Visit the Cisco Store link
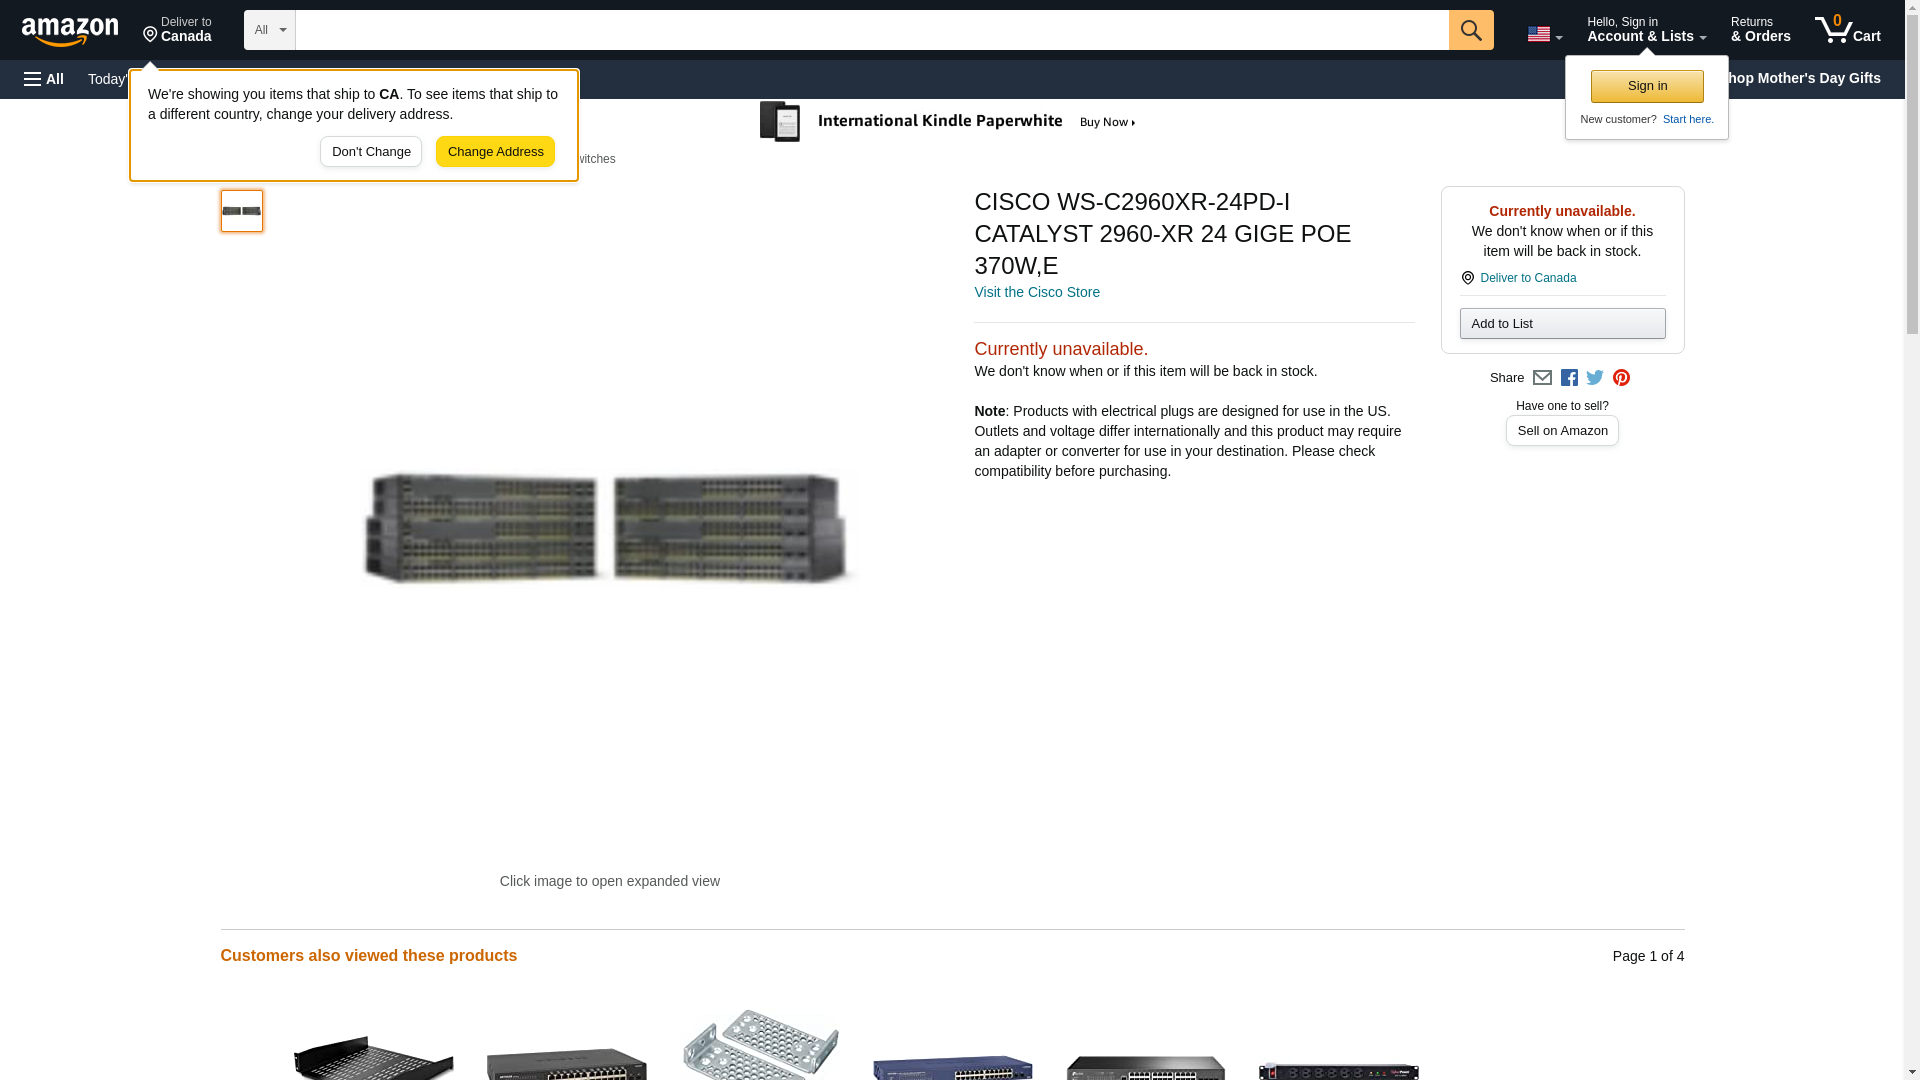The image size is (1920, 1080). point(1037,292)
